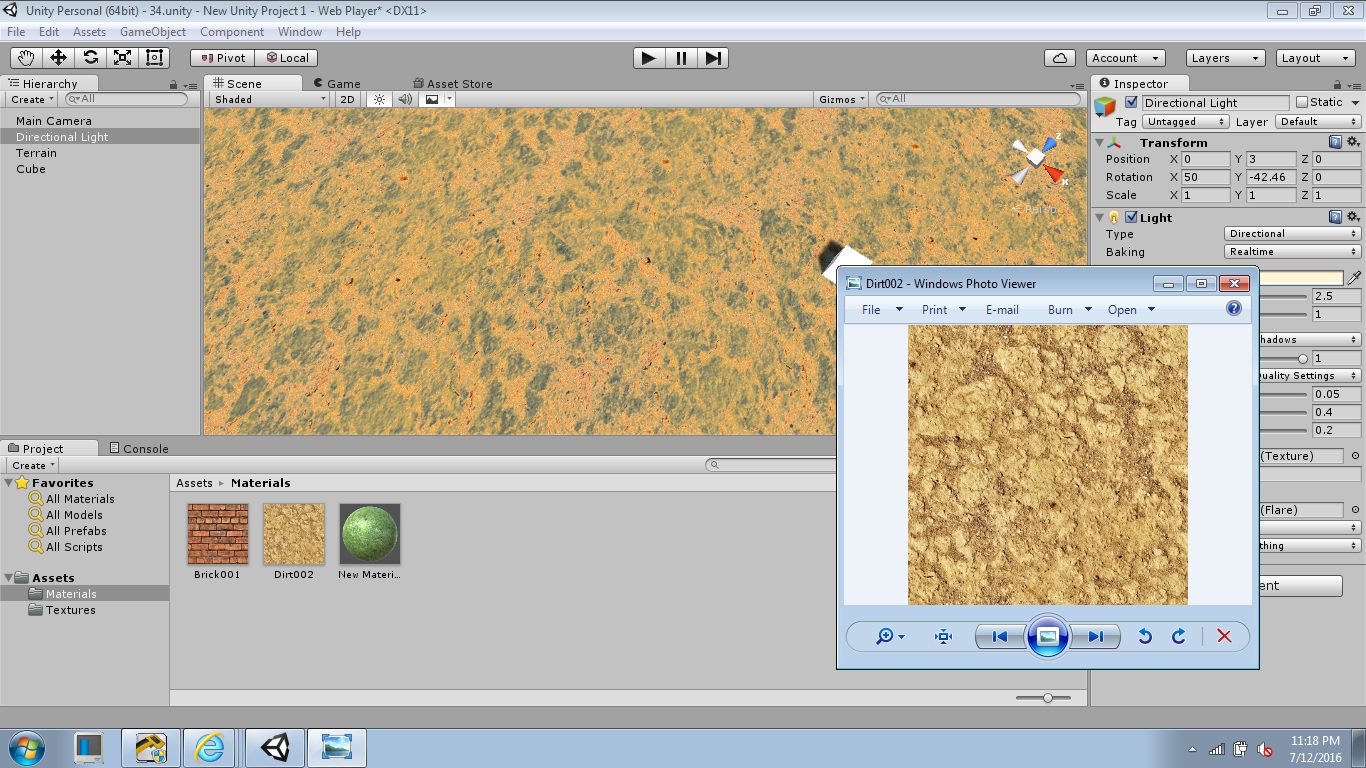Select the Rotate tool in Unity toolbar

click(90, 58)
